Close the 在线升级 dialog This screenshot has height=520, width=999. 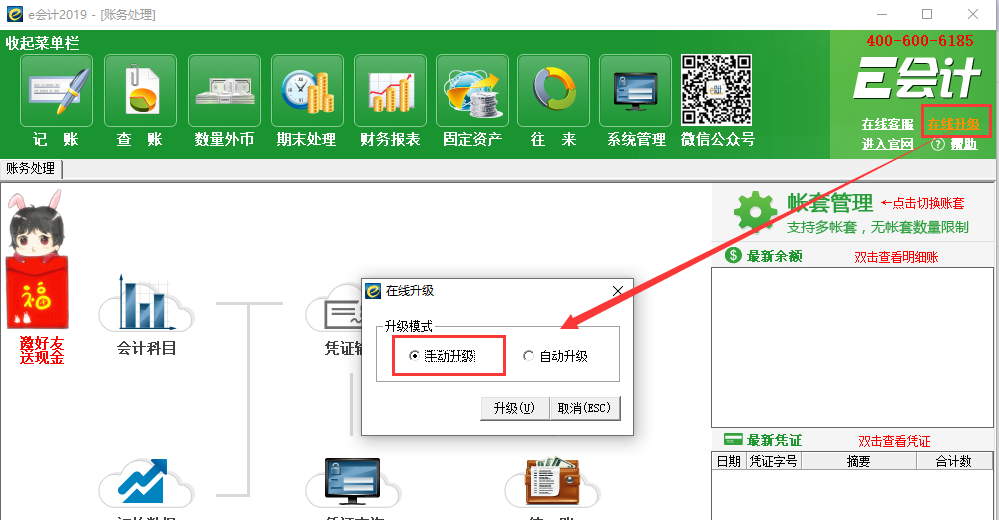(x=617, y=291)
